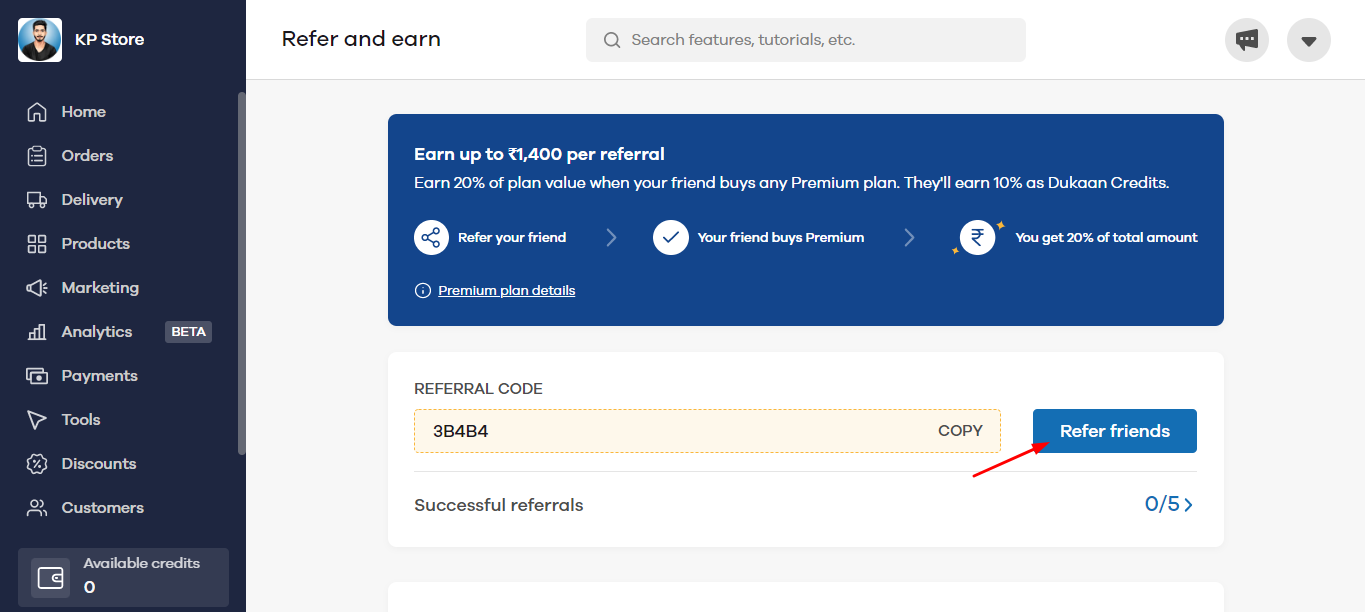The height and width of the screenshot is (612, 1365).
Task: Select the Payments menu label
Action: [99, 376]
